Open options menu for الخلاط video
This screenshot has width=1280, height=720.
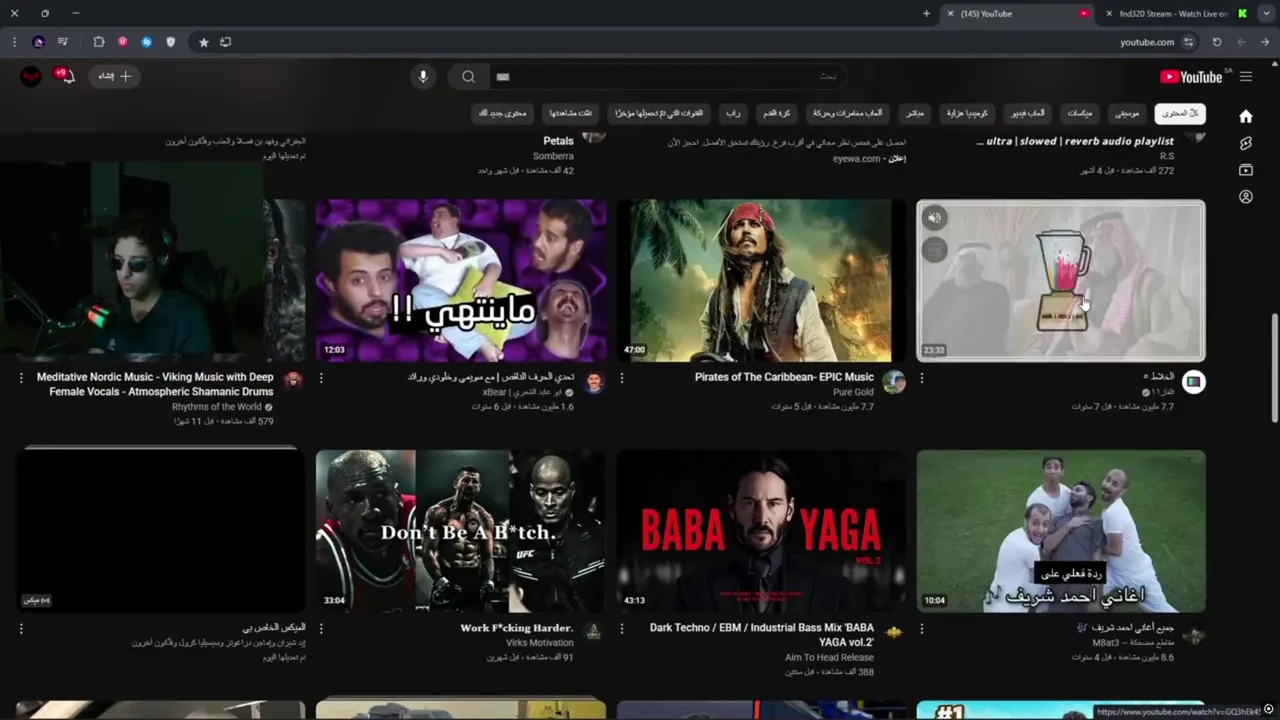pyautogui.click(x=922, y=378)
